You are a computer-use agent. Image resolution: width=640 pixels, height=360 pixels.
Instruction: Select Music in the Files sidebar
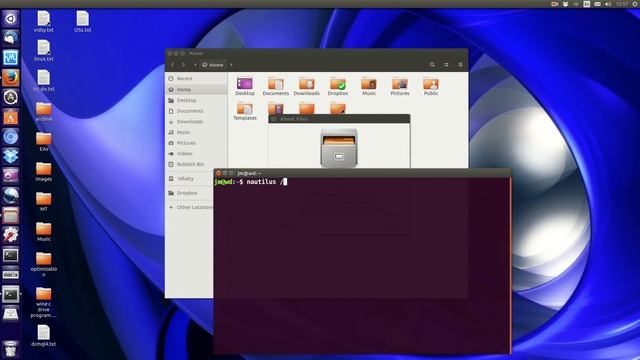196,132
